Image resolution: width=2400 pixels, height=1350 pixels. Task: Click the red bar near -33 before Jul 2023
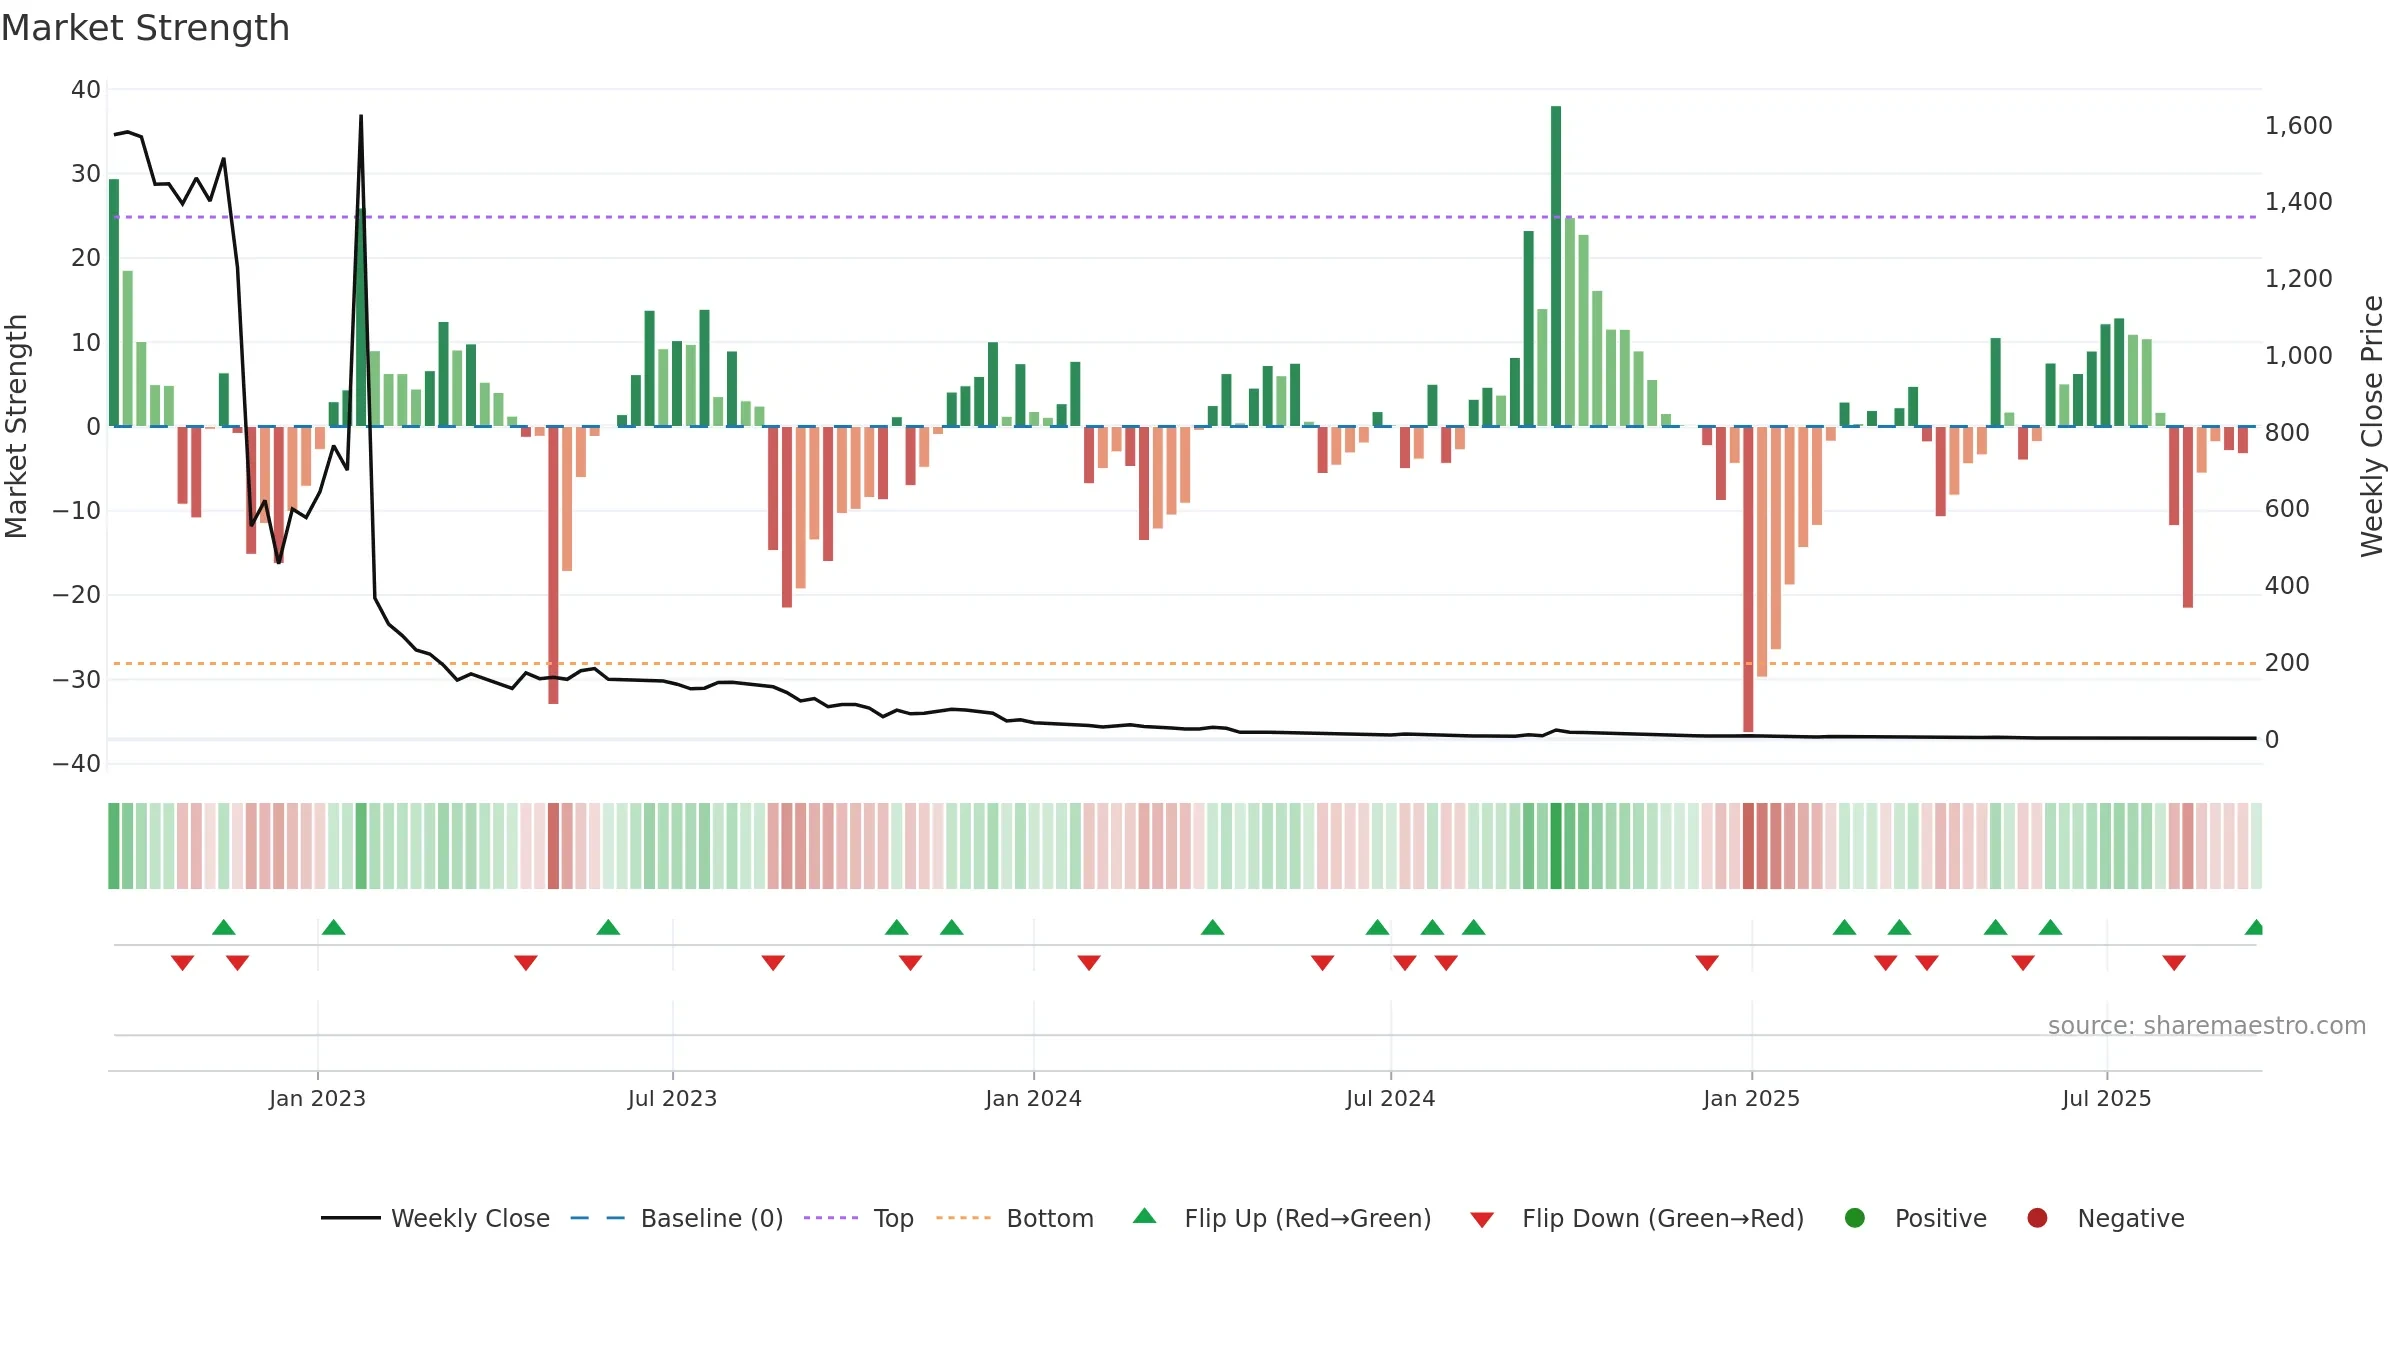point(553,565)
